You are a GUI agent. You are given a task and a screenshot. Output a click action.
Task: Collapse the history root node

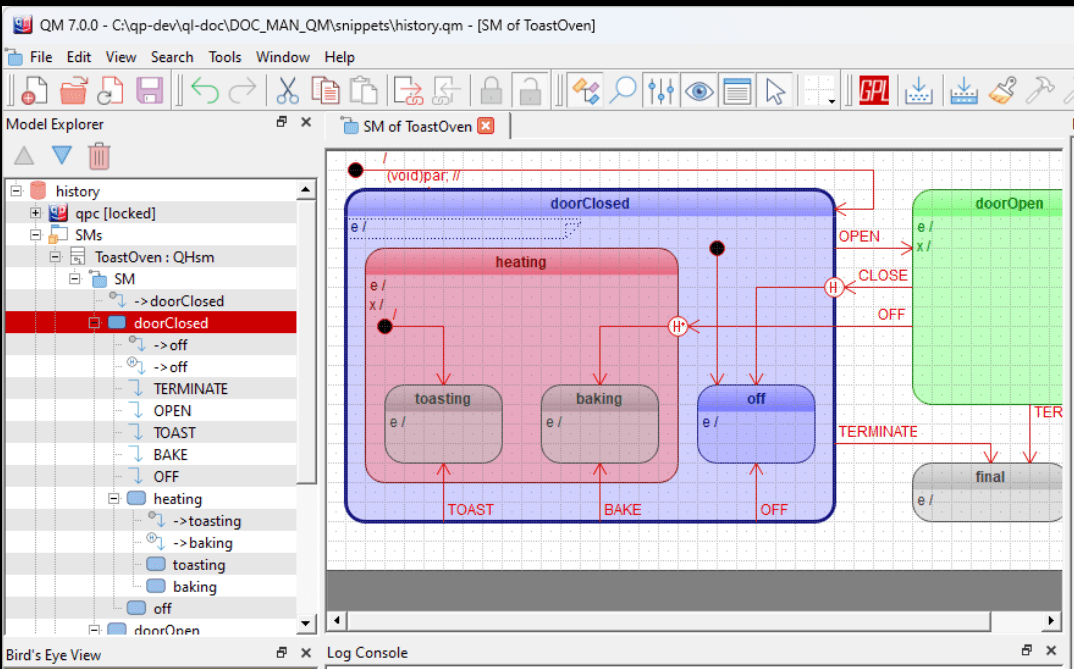tap(16, 191)
